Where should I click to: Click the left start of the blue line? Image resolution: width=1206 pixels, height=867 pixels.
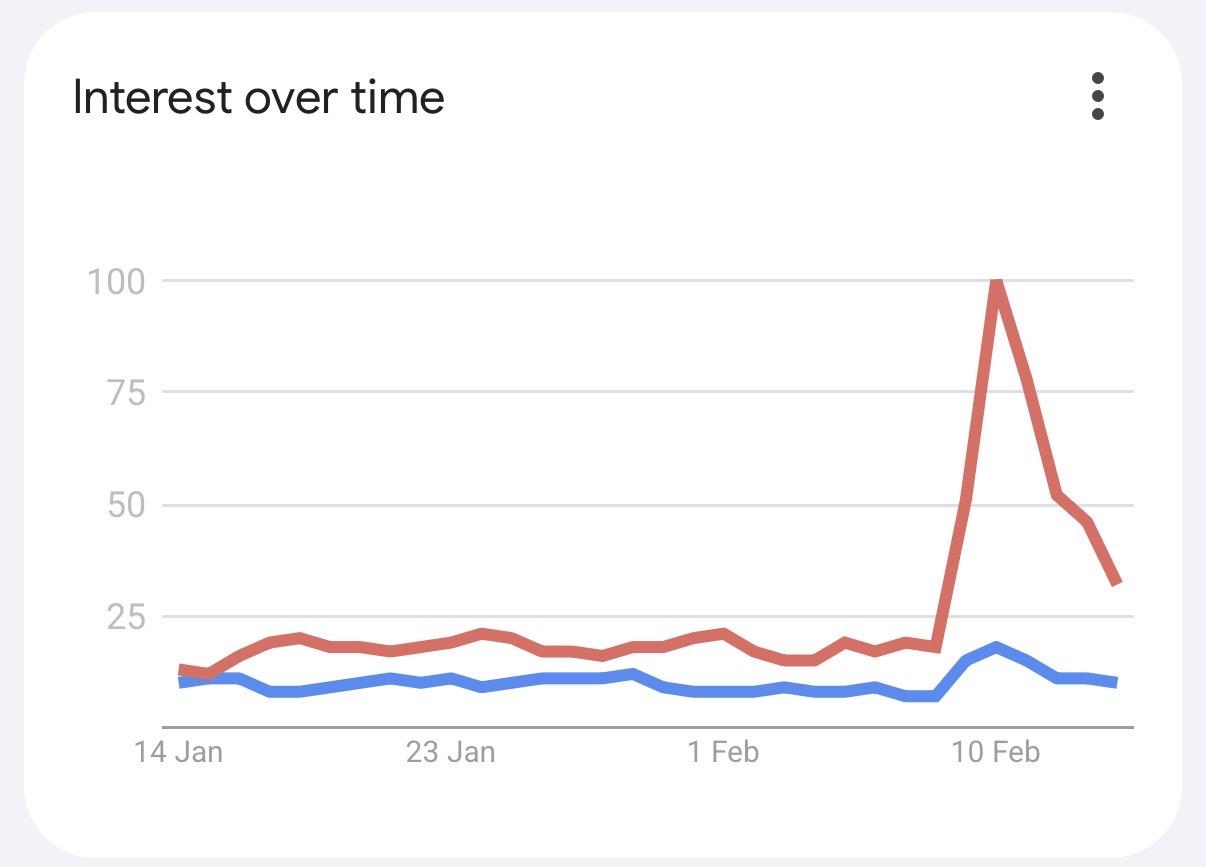[181, 682]
